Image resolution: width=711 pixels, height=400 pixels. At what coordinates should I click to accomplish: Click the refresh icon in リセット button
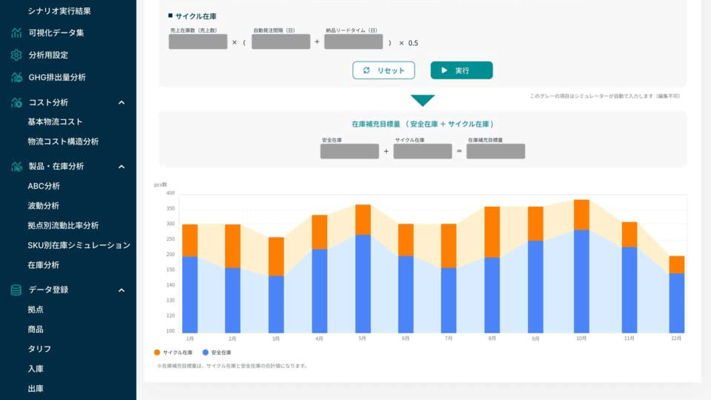click(x=367, y=71)
